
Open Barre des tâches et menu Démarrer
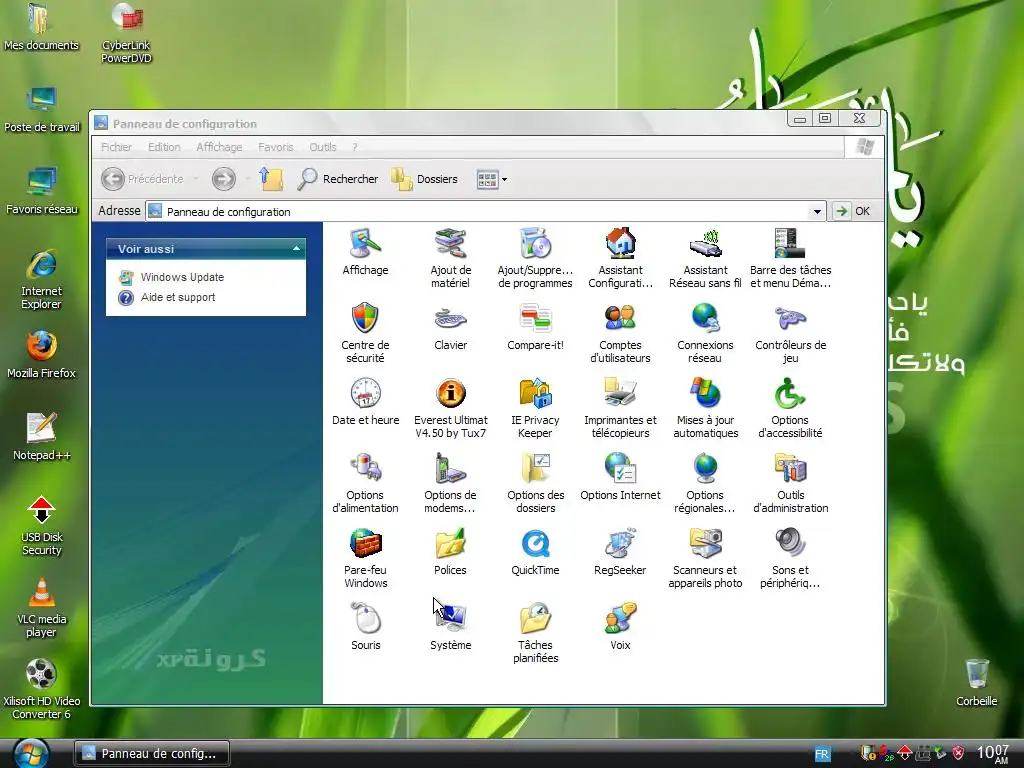click(x=790, y=257)
